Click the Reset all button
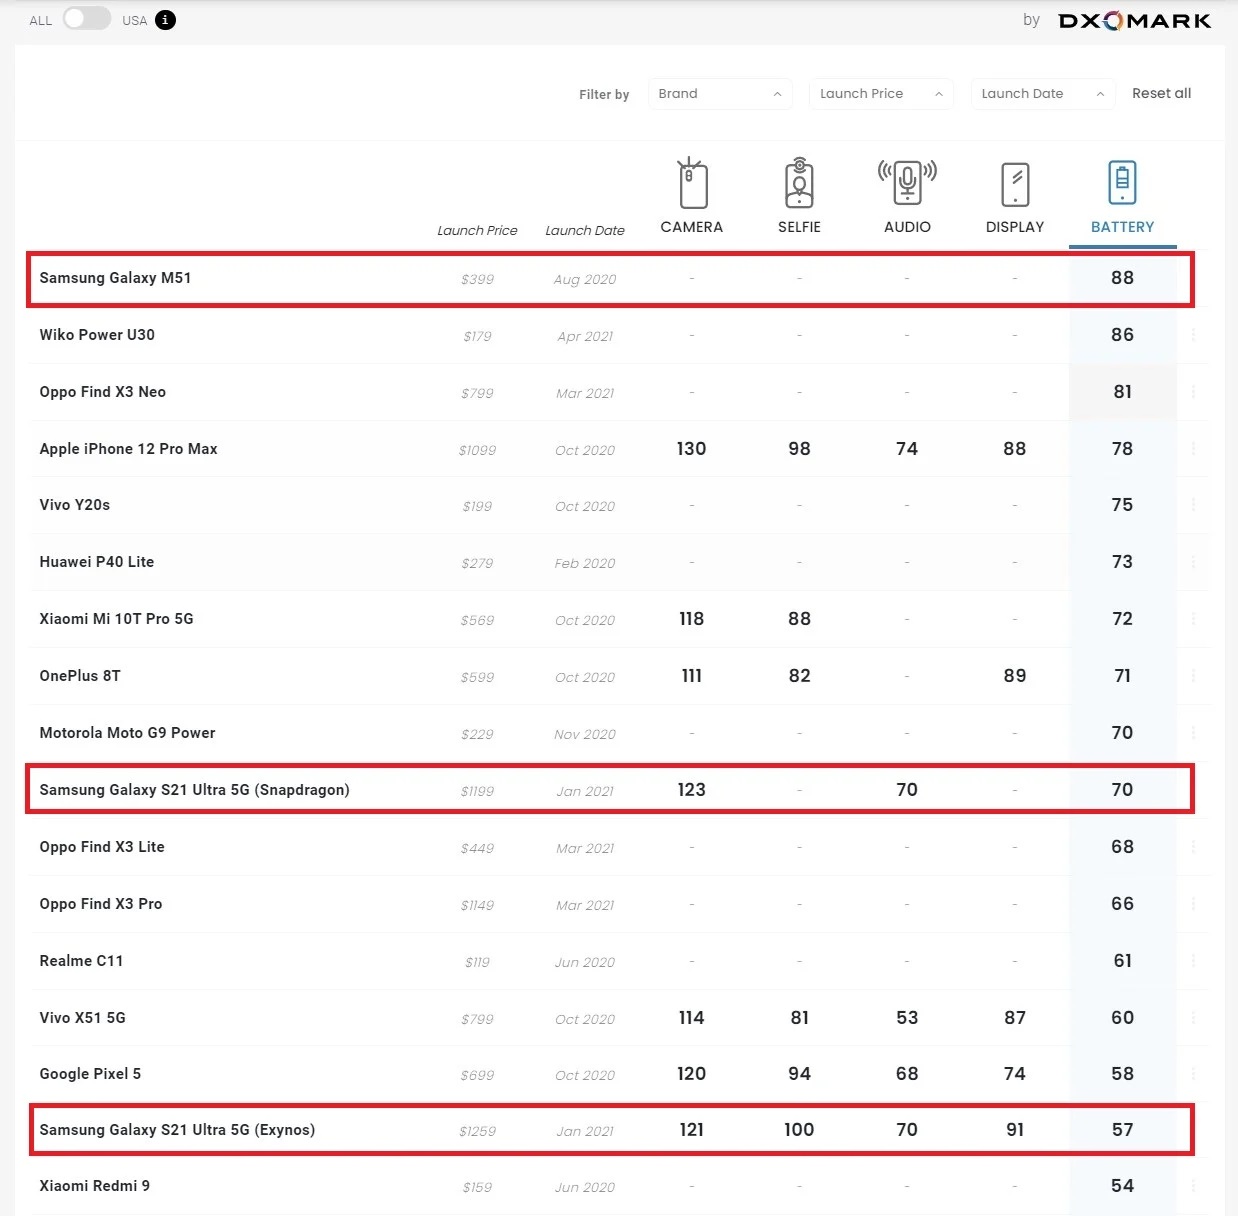The image size is (1238, 1216). pos(1161,93)
